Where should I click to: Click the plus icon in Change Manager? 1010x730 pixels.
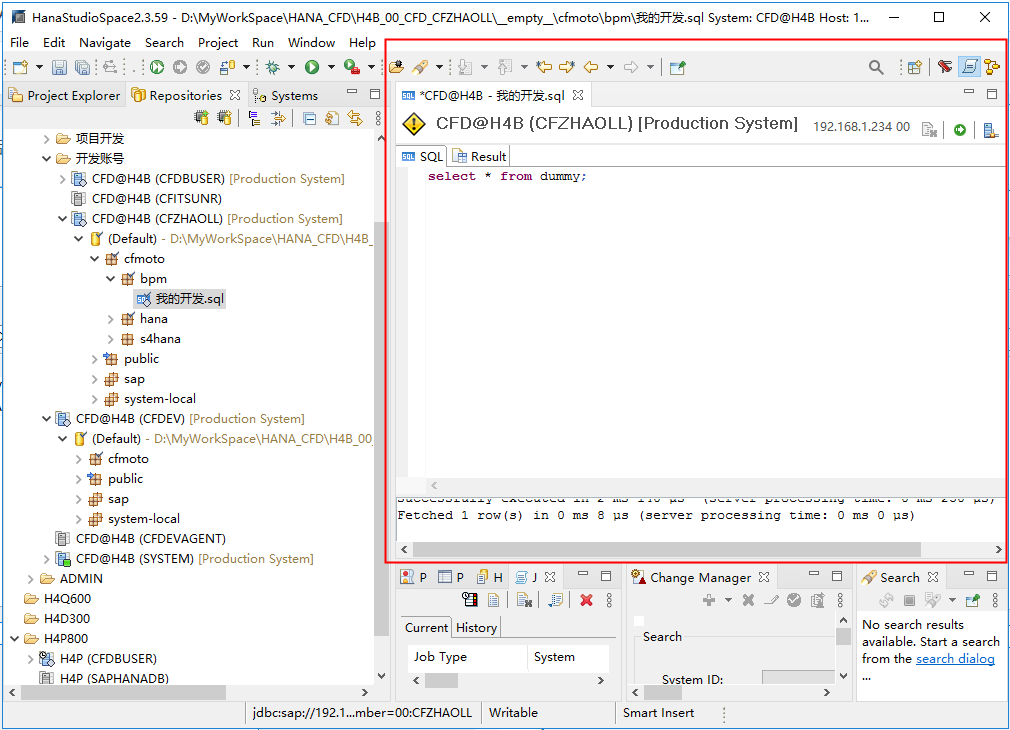[709, 600]
